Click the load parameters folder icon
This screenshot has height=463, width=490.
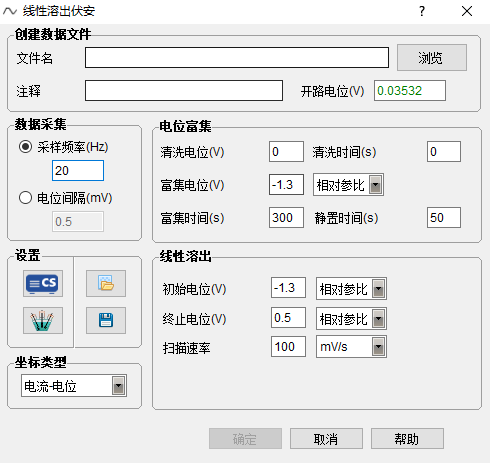coord(106,283)
